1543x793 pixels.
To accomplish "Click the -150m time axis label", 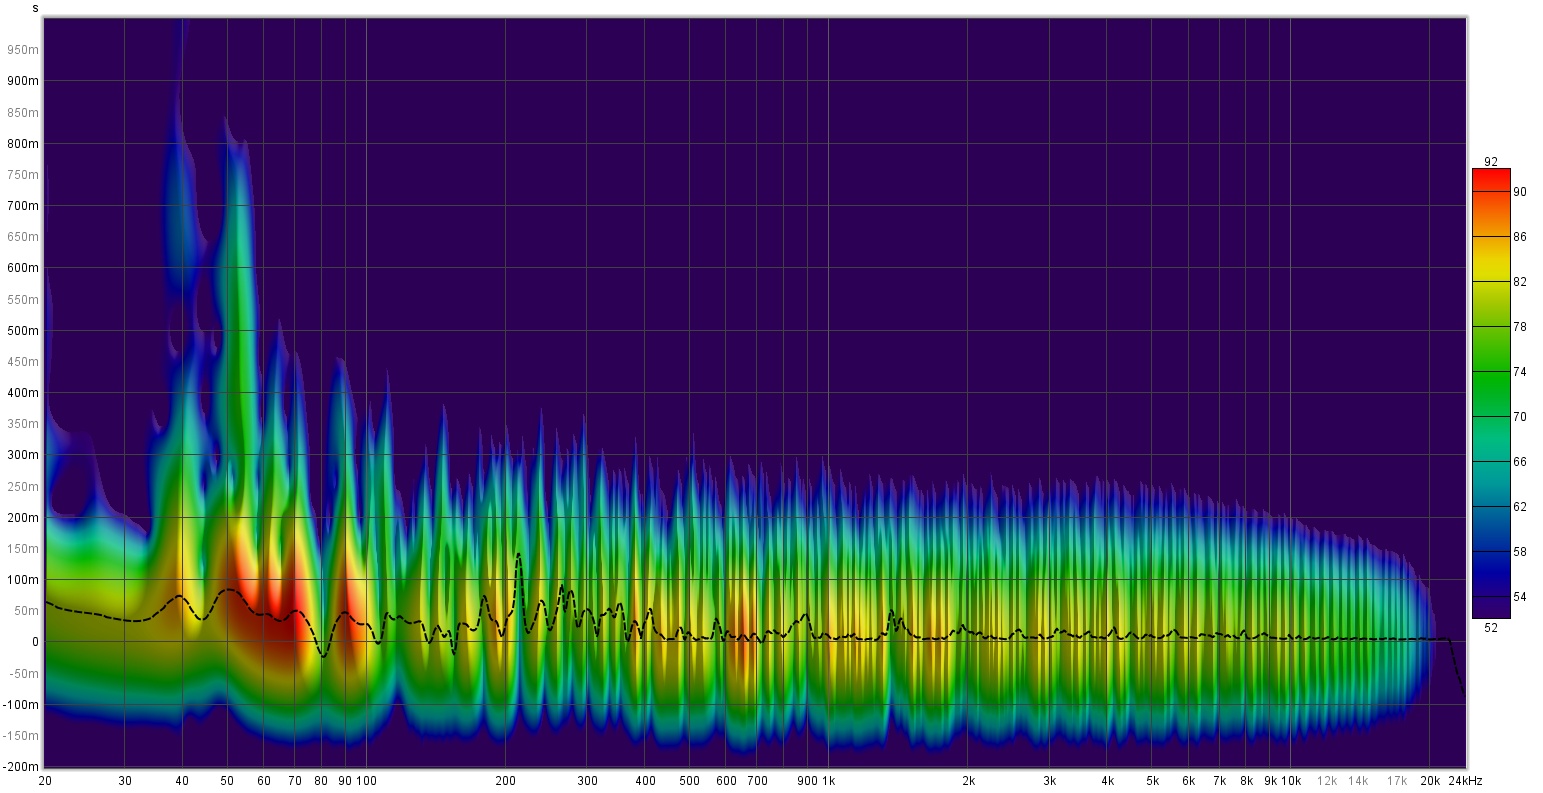I will [x=21, y=735].
